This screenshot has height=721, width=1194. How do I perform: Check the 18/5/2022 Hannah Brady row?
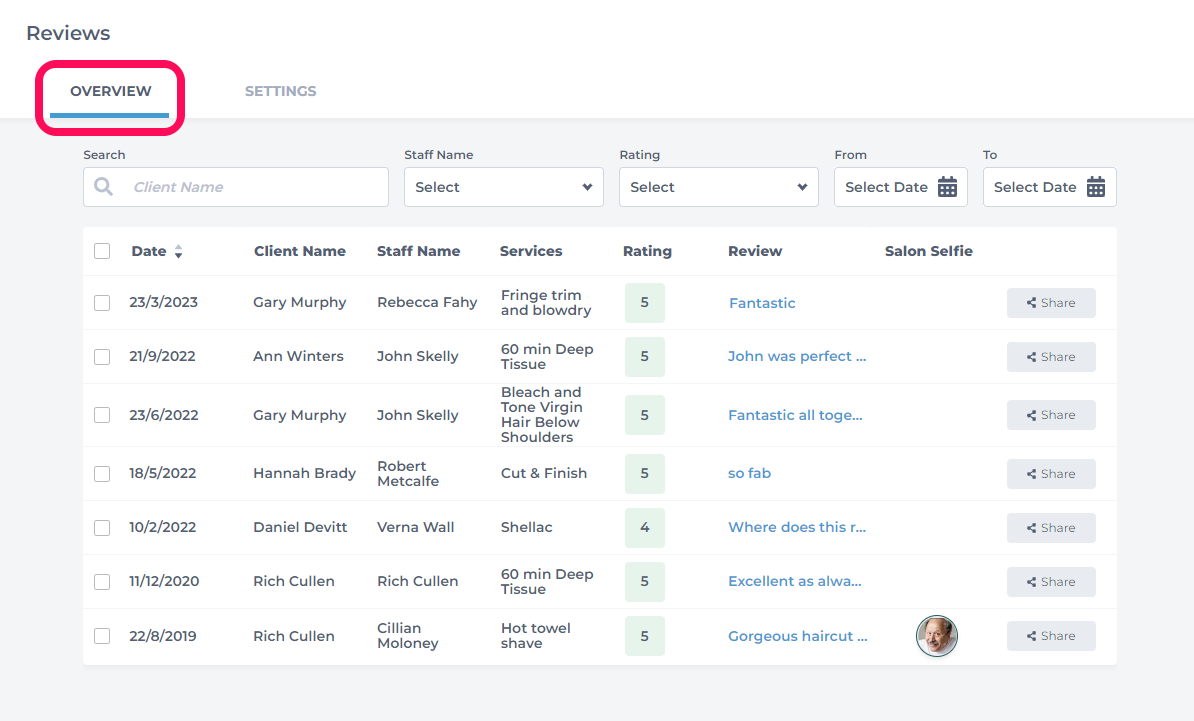(102, 474)
